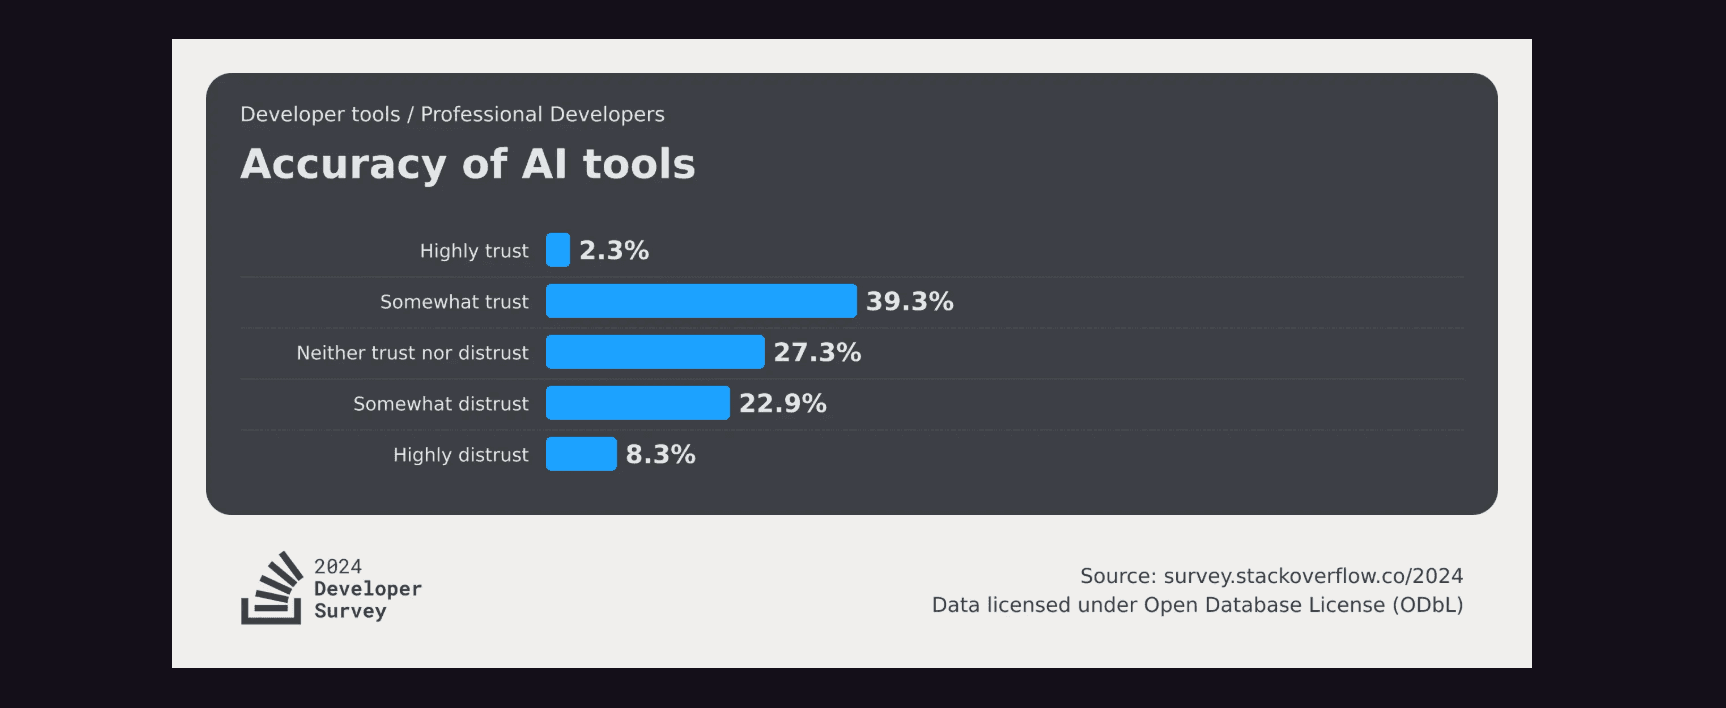Select the "Highly trust" label

point(474,251)
